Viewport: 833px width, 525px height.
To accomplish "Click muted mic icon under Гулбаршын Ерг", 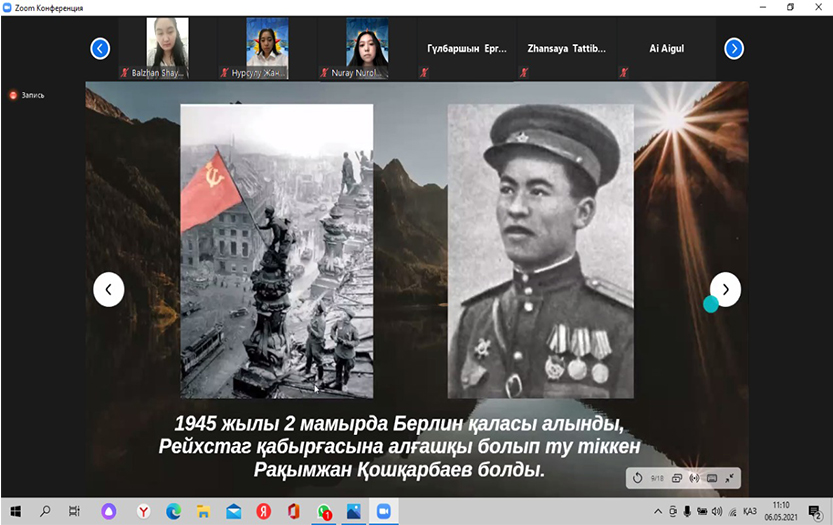I will point(424,72).
